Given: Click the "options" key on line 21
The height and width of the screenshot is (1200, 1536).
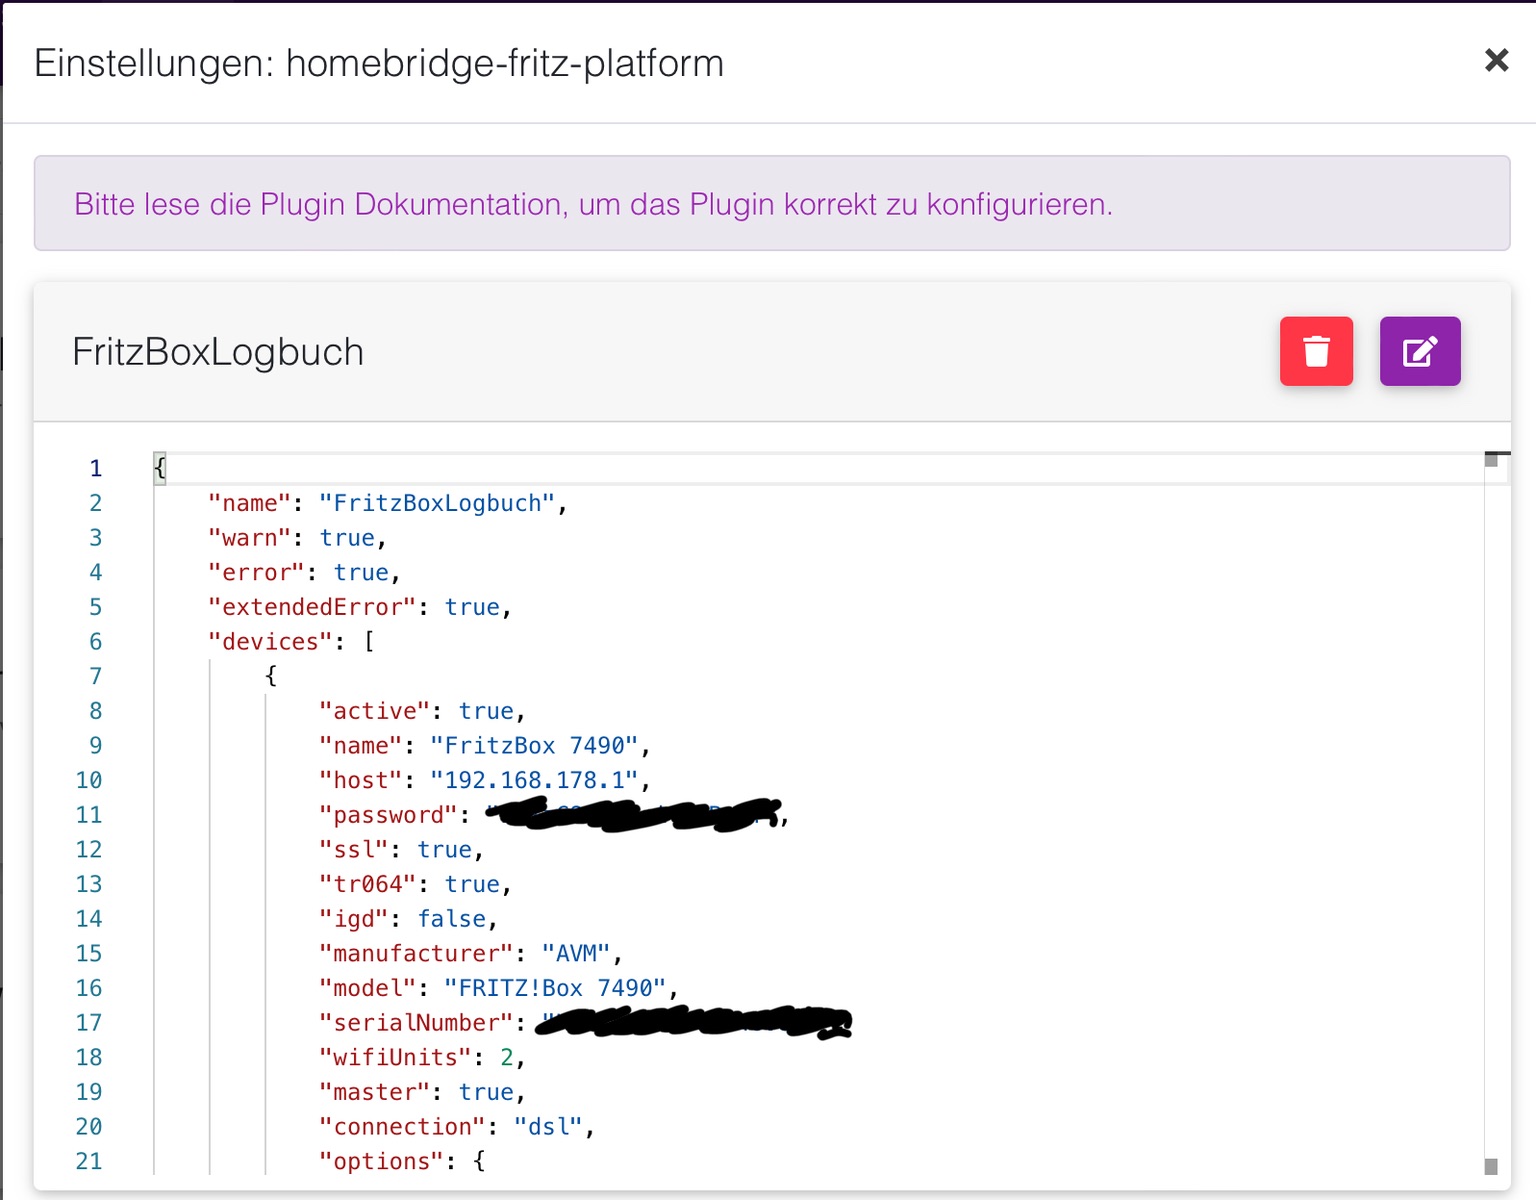Looking at the screenshot, I should tap(381, 1162).
